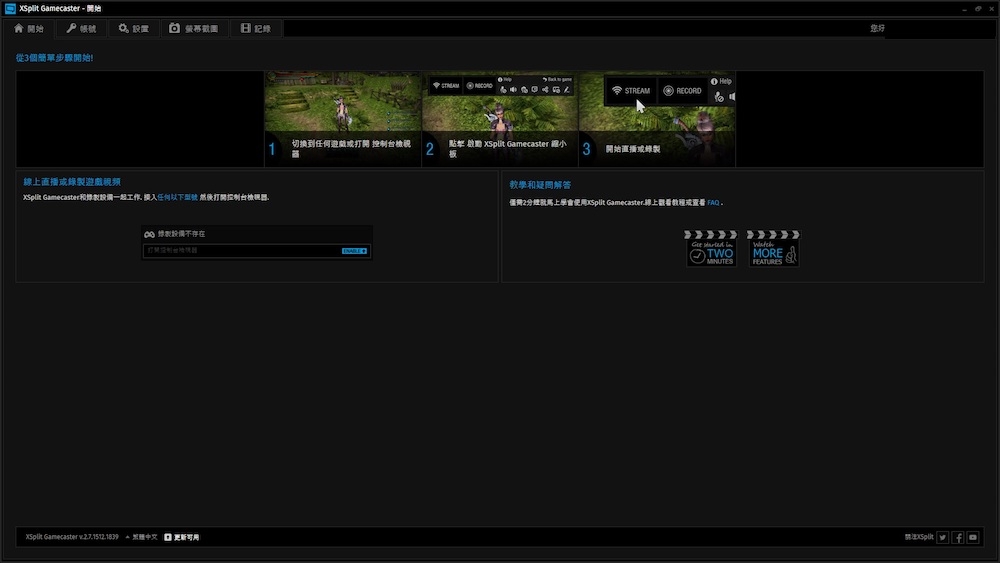Viewport: 1000px width, 563px height.
Task: Click the 任何以下架號 capture devices link
Action: (176, 198)
